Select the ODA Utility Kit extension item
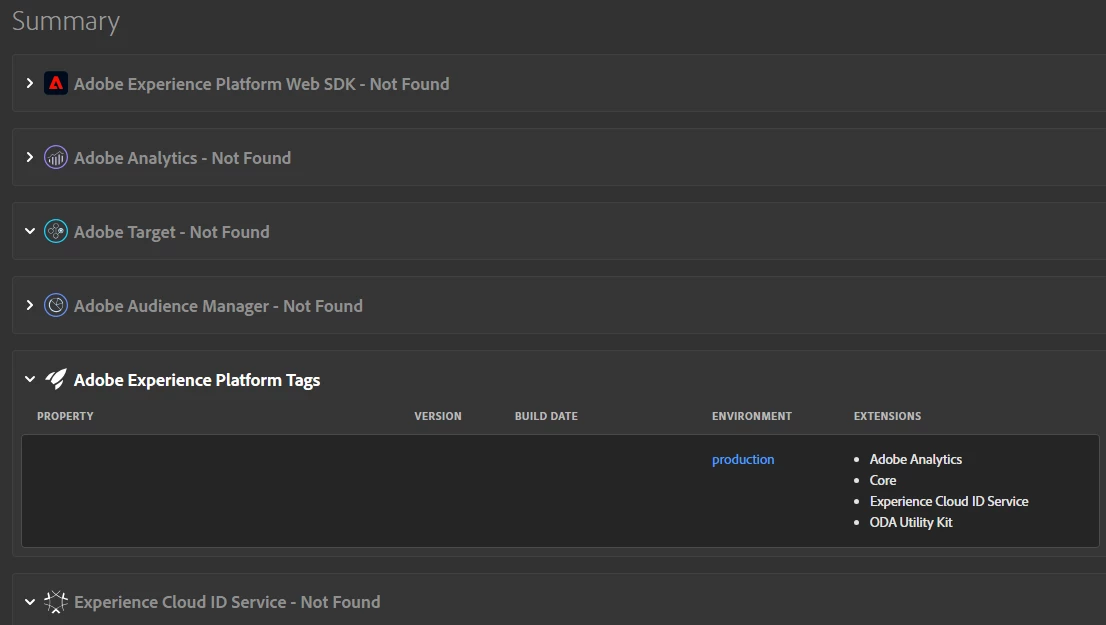 (911, 523)
